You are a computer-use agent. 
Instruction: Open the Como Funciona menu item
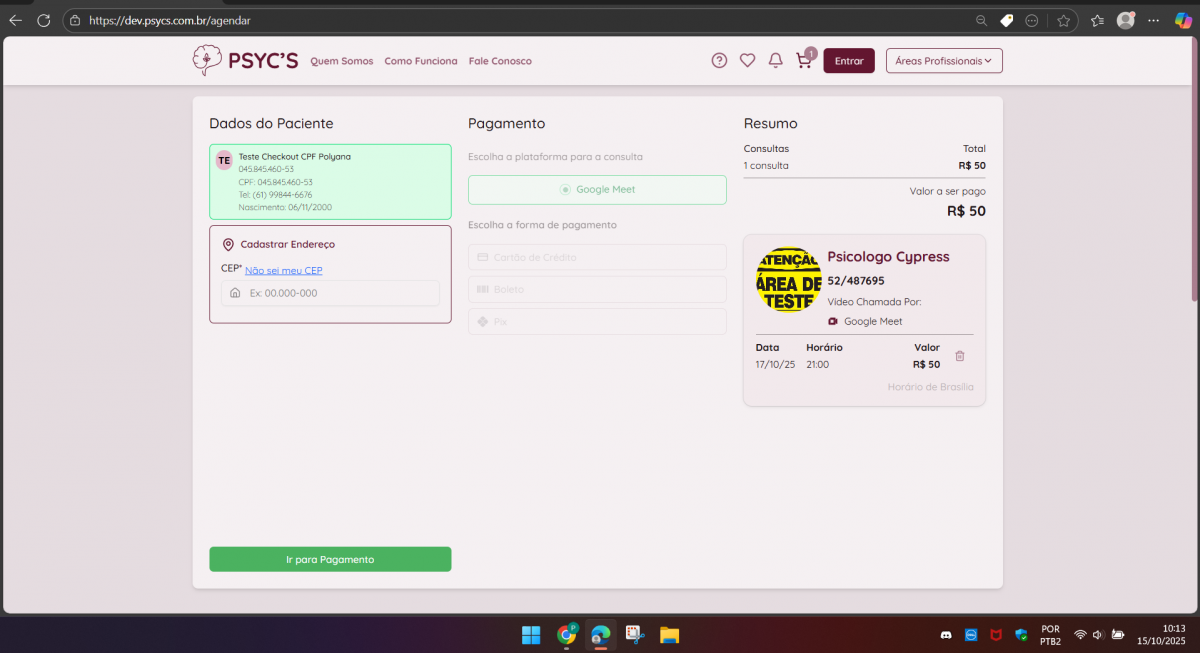420,61
